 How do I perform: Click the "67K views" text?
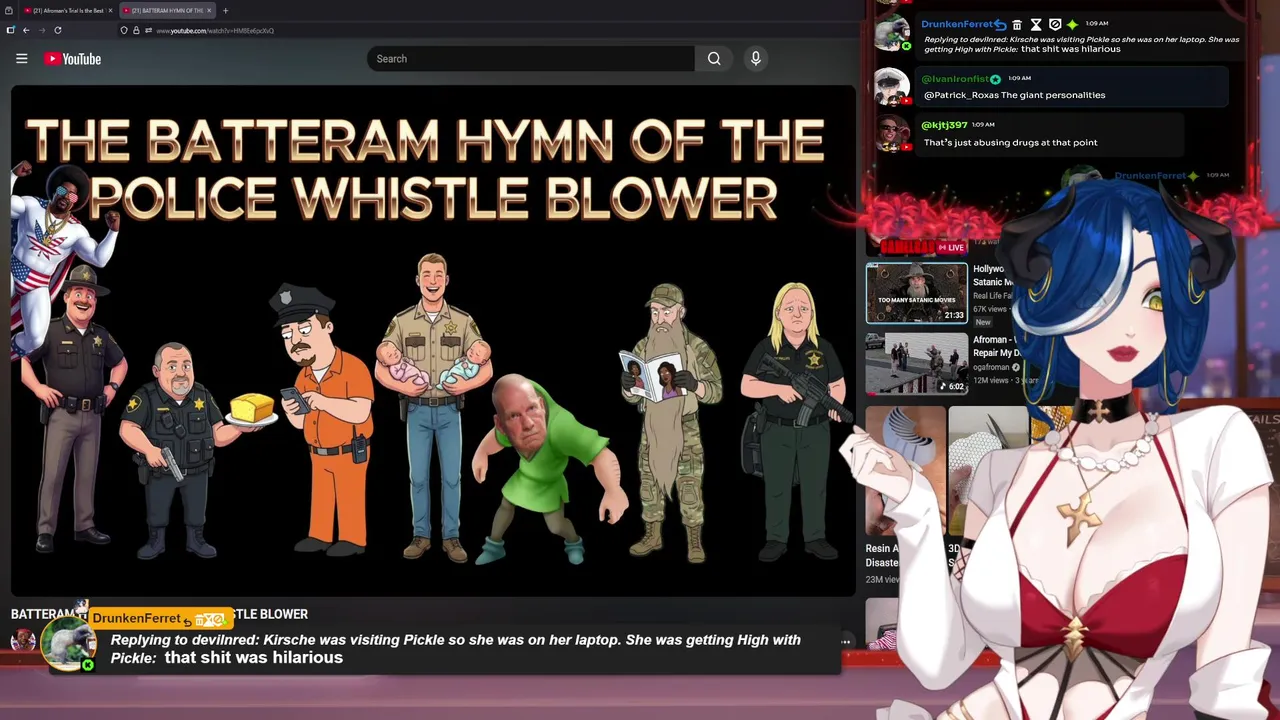point(992,310)
